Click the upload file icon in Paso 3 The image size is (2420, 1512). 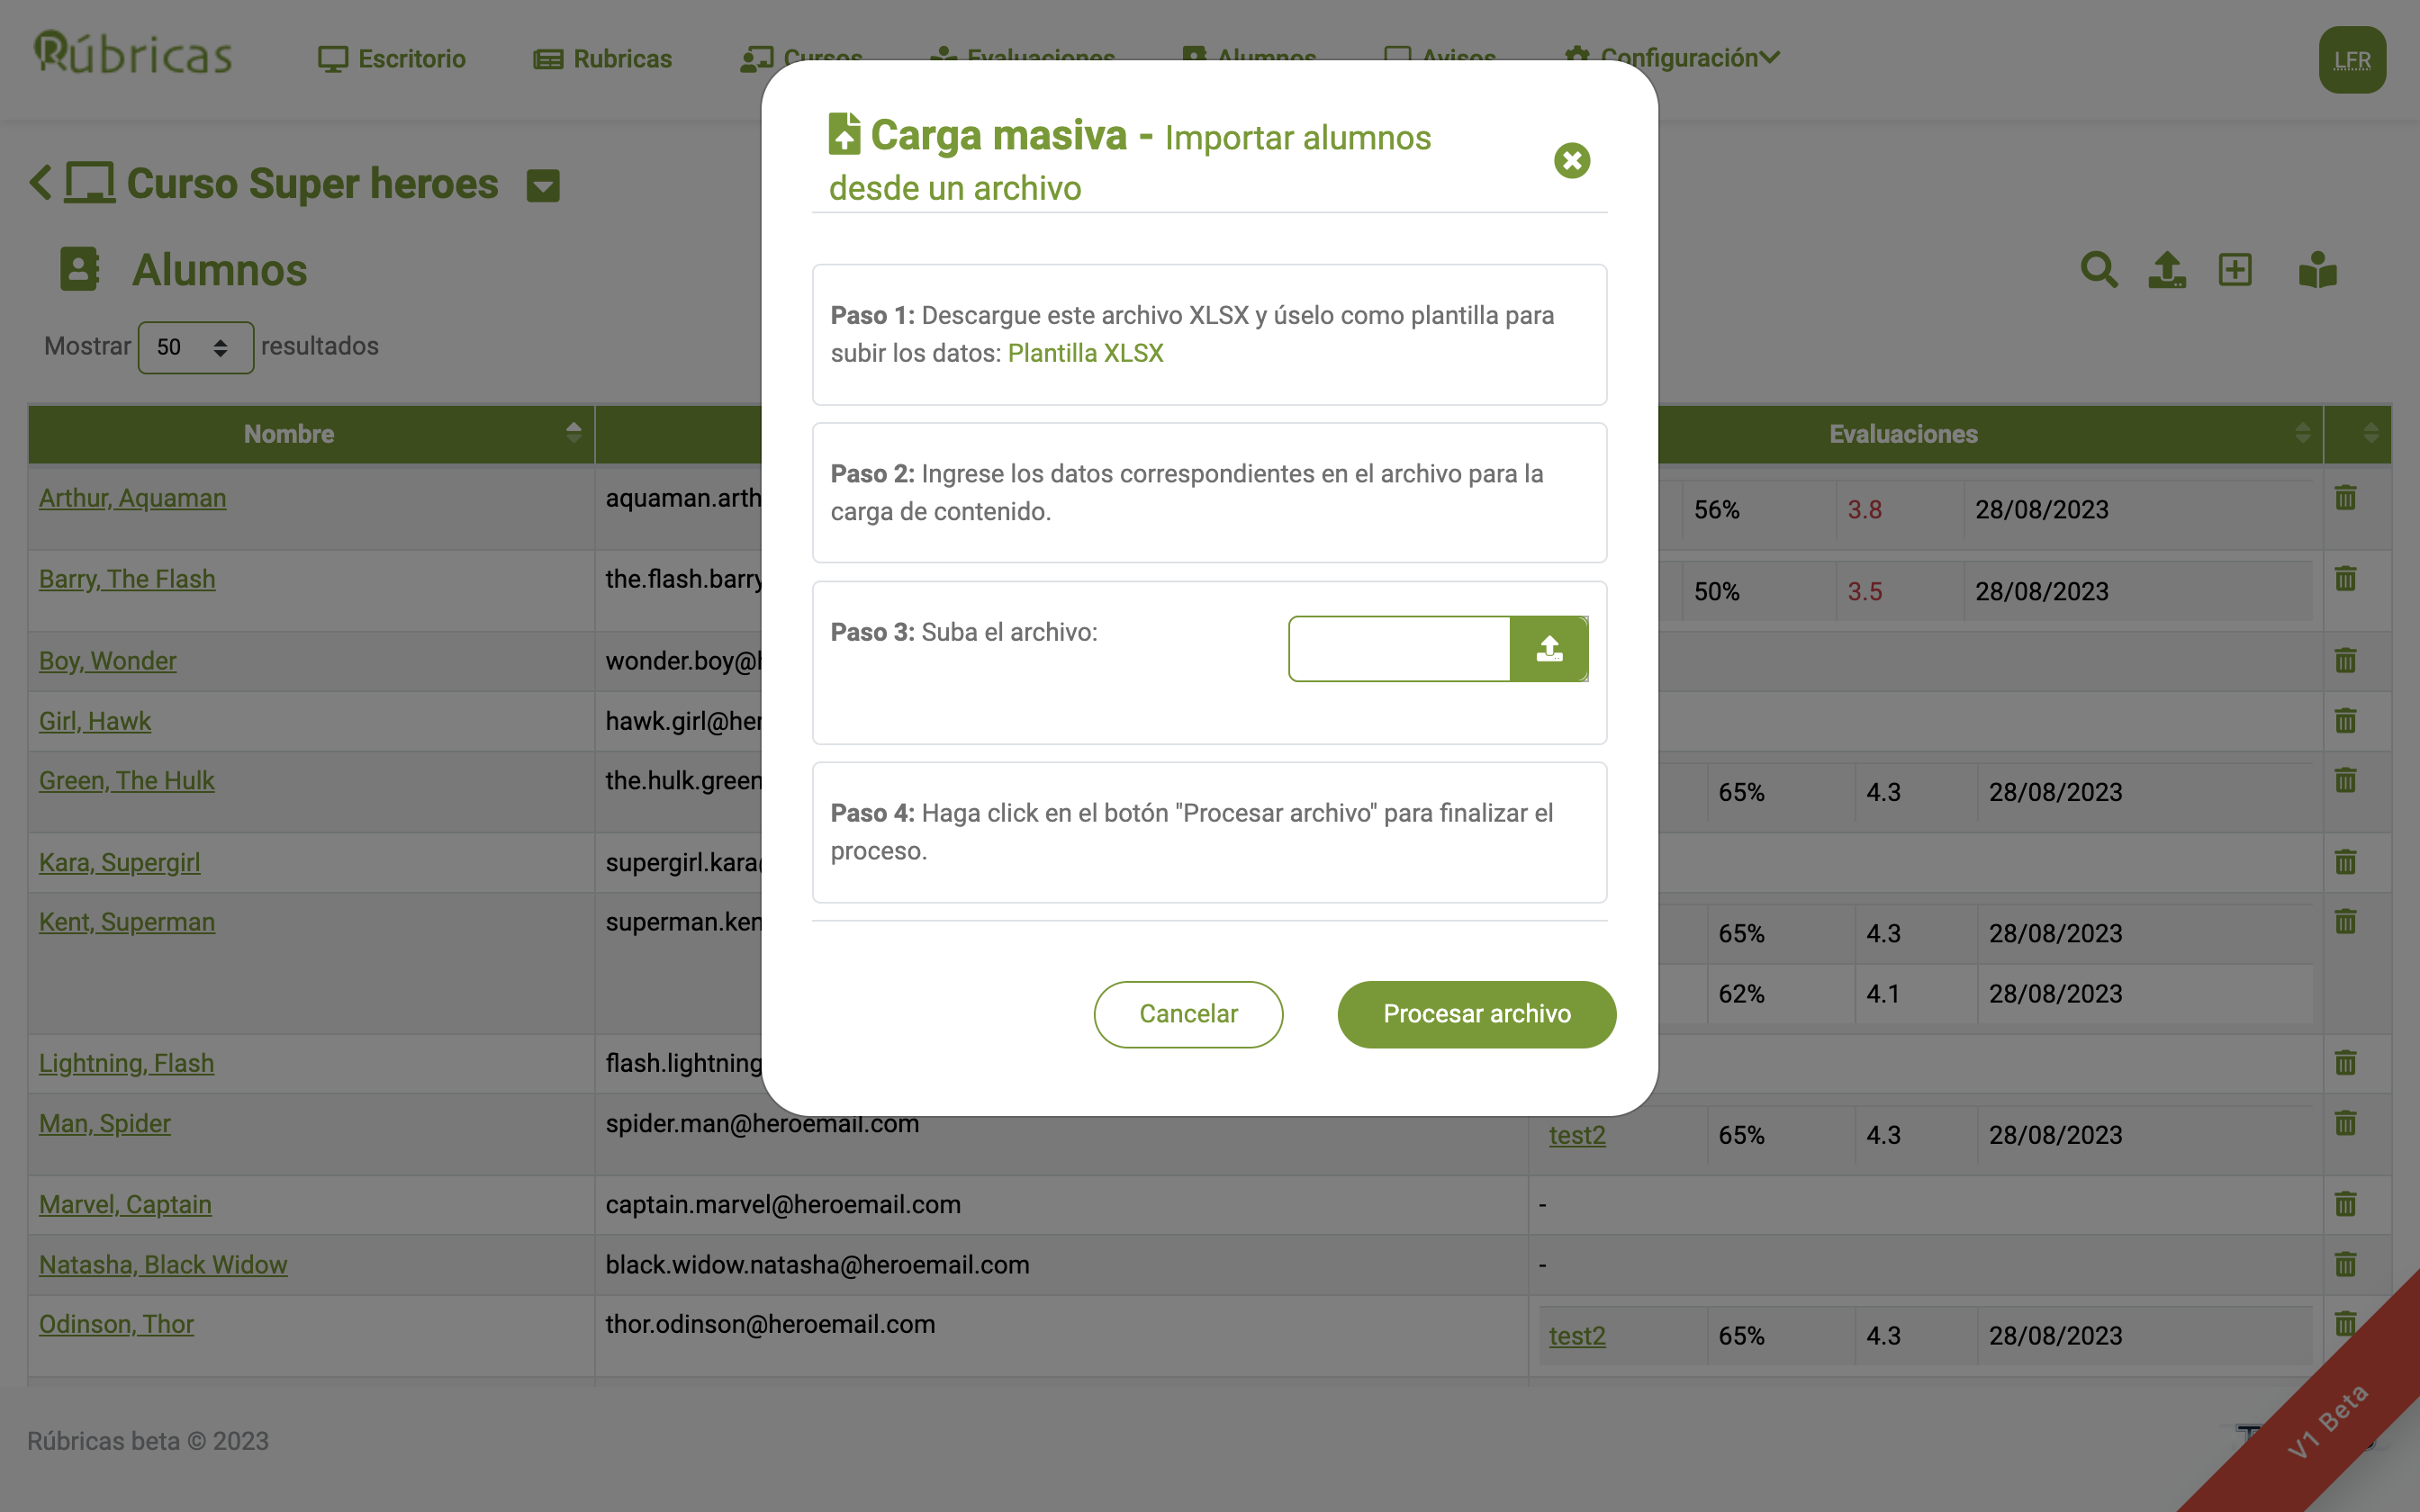pos(1548,649)
